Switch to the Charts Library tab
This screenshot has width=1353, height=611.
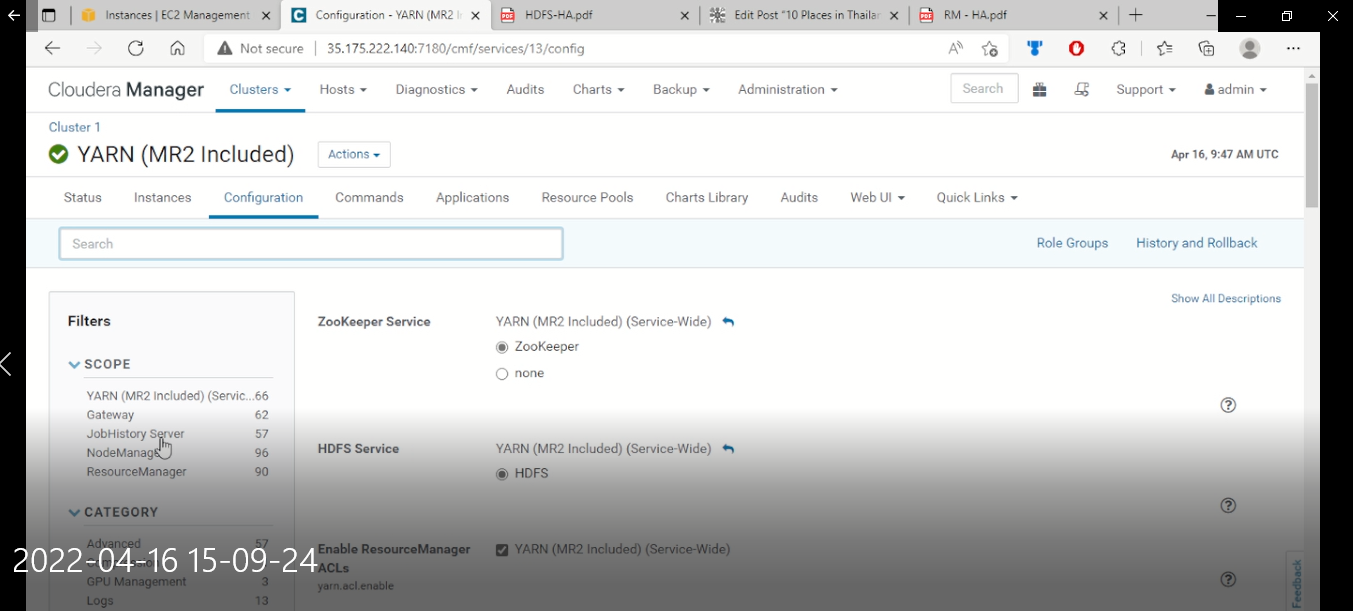[x=706, y=197]
